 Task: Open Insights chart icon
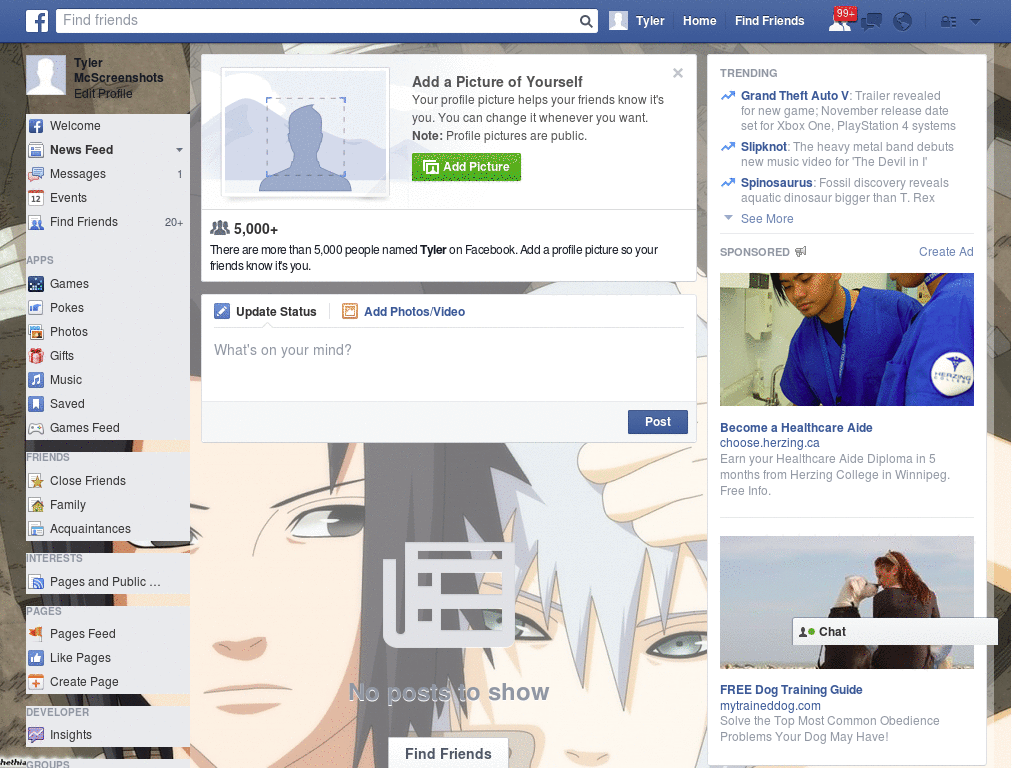(36, 735)
